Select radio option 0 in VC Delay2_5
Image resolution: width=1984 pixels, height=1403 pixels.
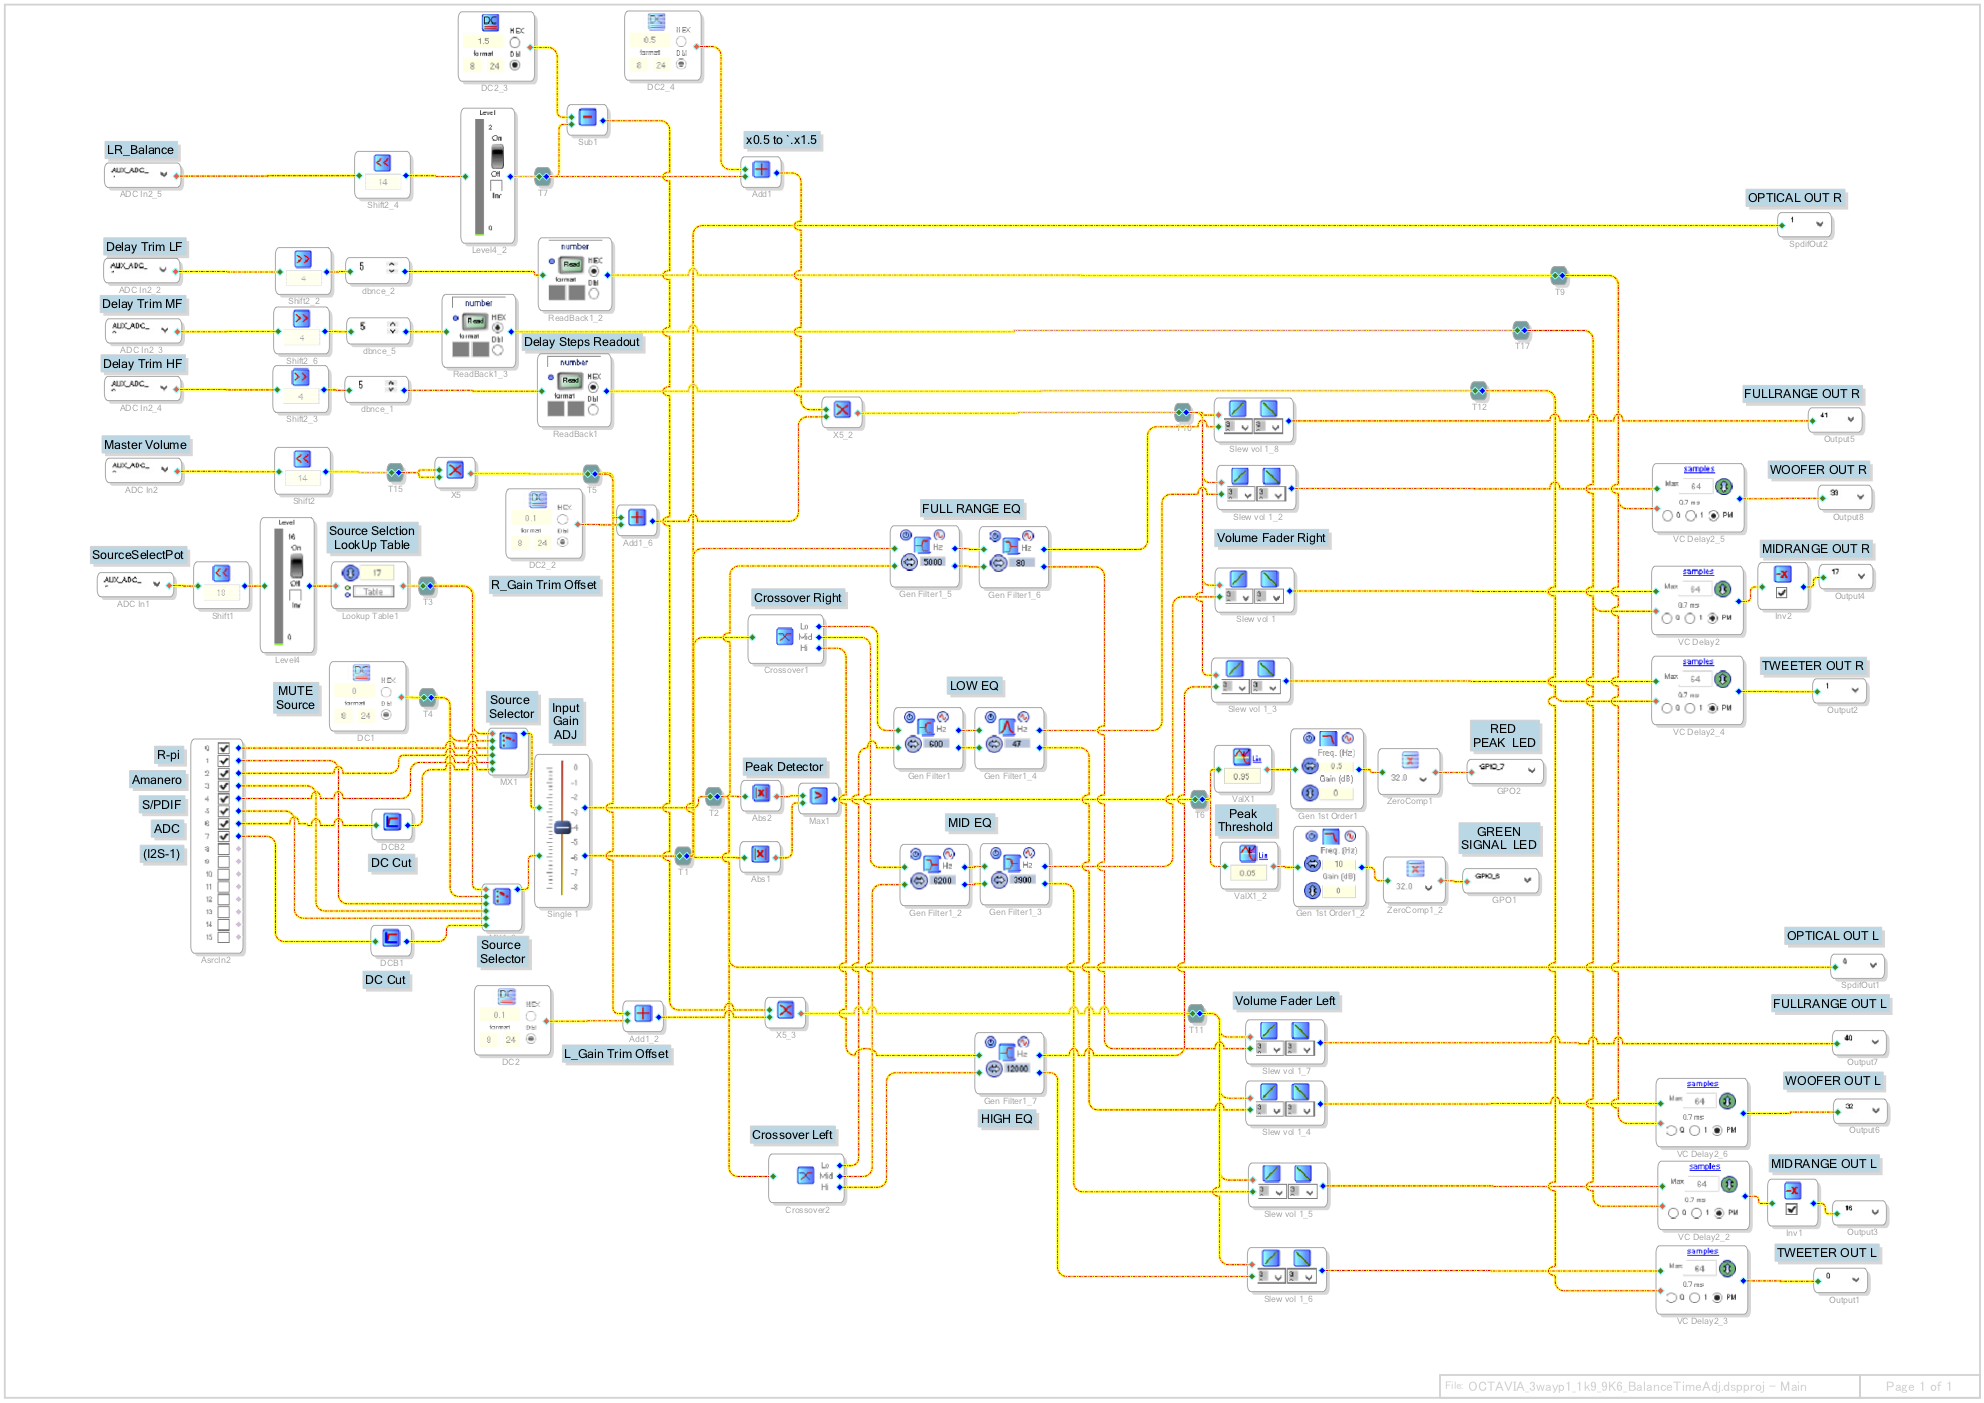point(1667,516)
